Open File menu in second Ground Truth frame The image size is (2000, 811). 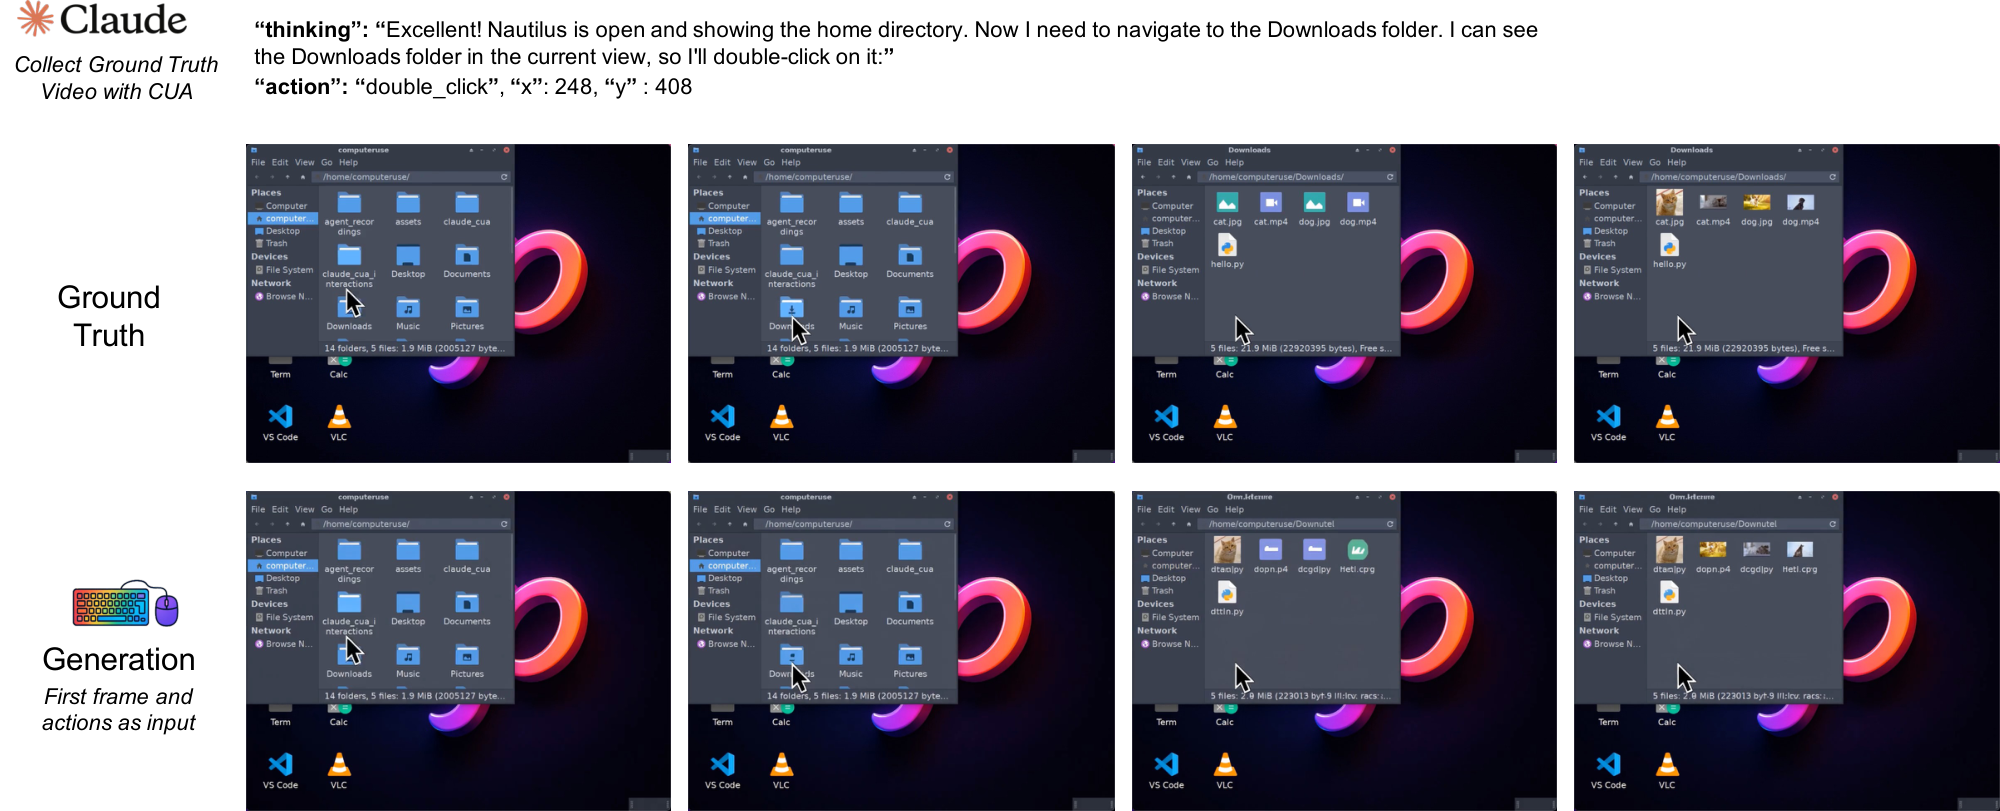700,162
